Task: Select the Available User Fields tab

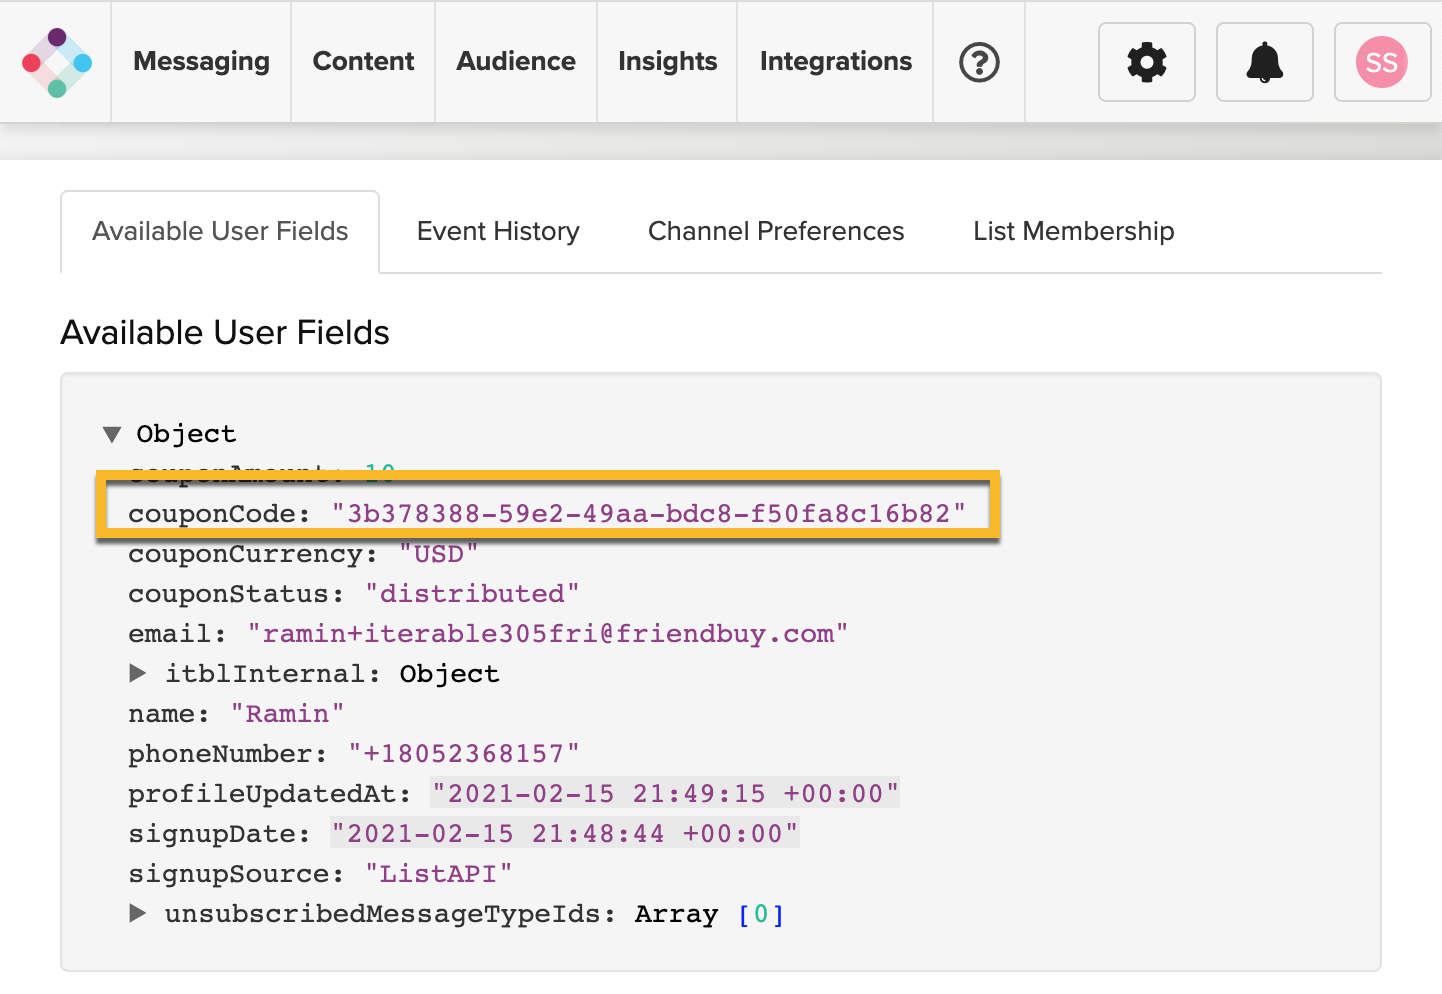Action: [x=220, y=231]
